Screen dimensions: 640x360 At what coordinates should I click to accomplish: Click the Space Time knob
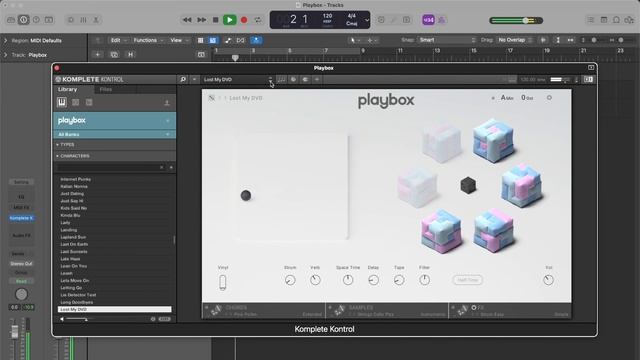[x=348, y=280]
